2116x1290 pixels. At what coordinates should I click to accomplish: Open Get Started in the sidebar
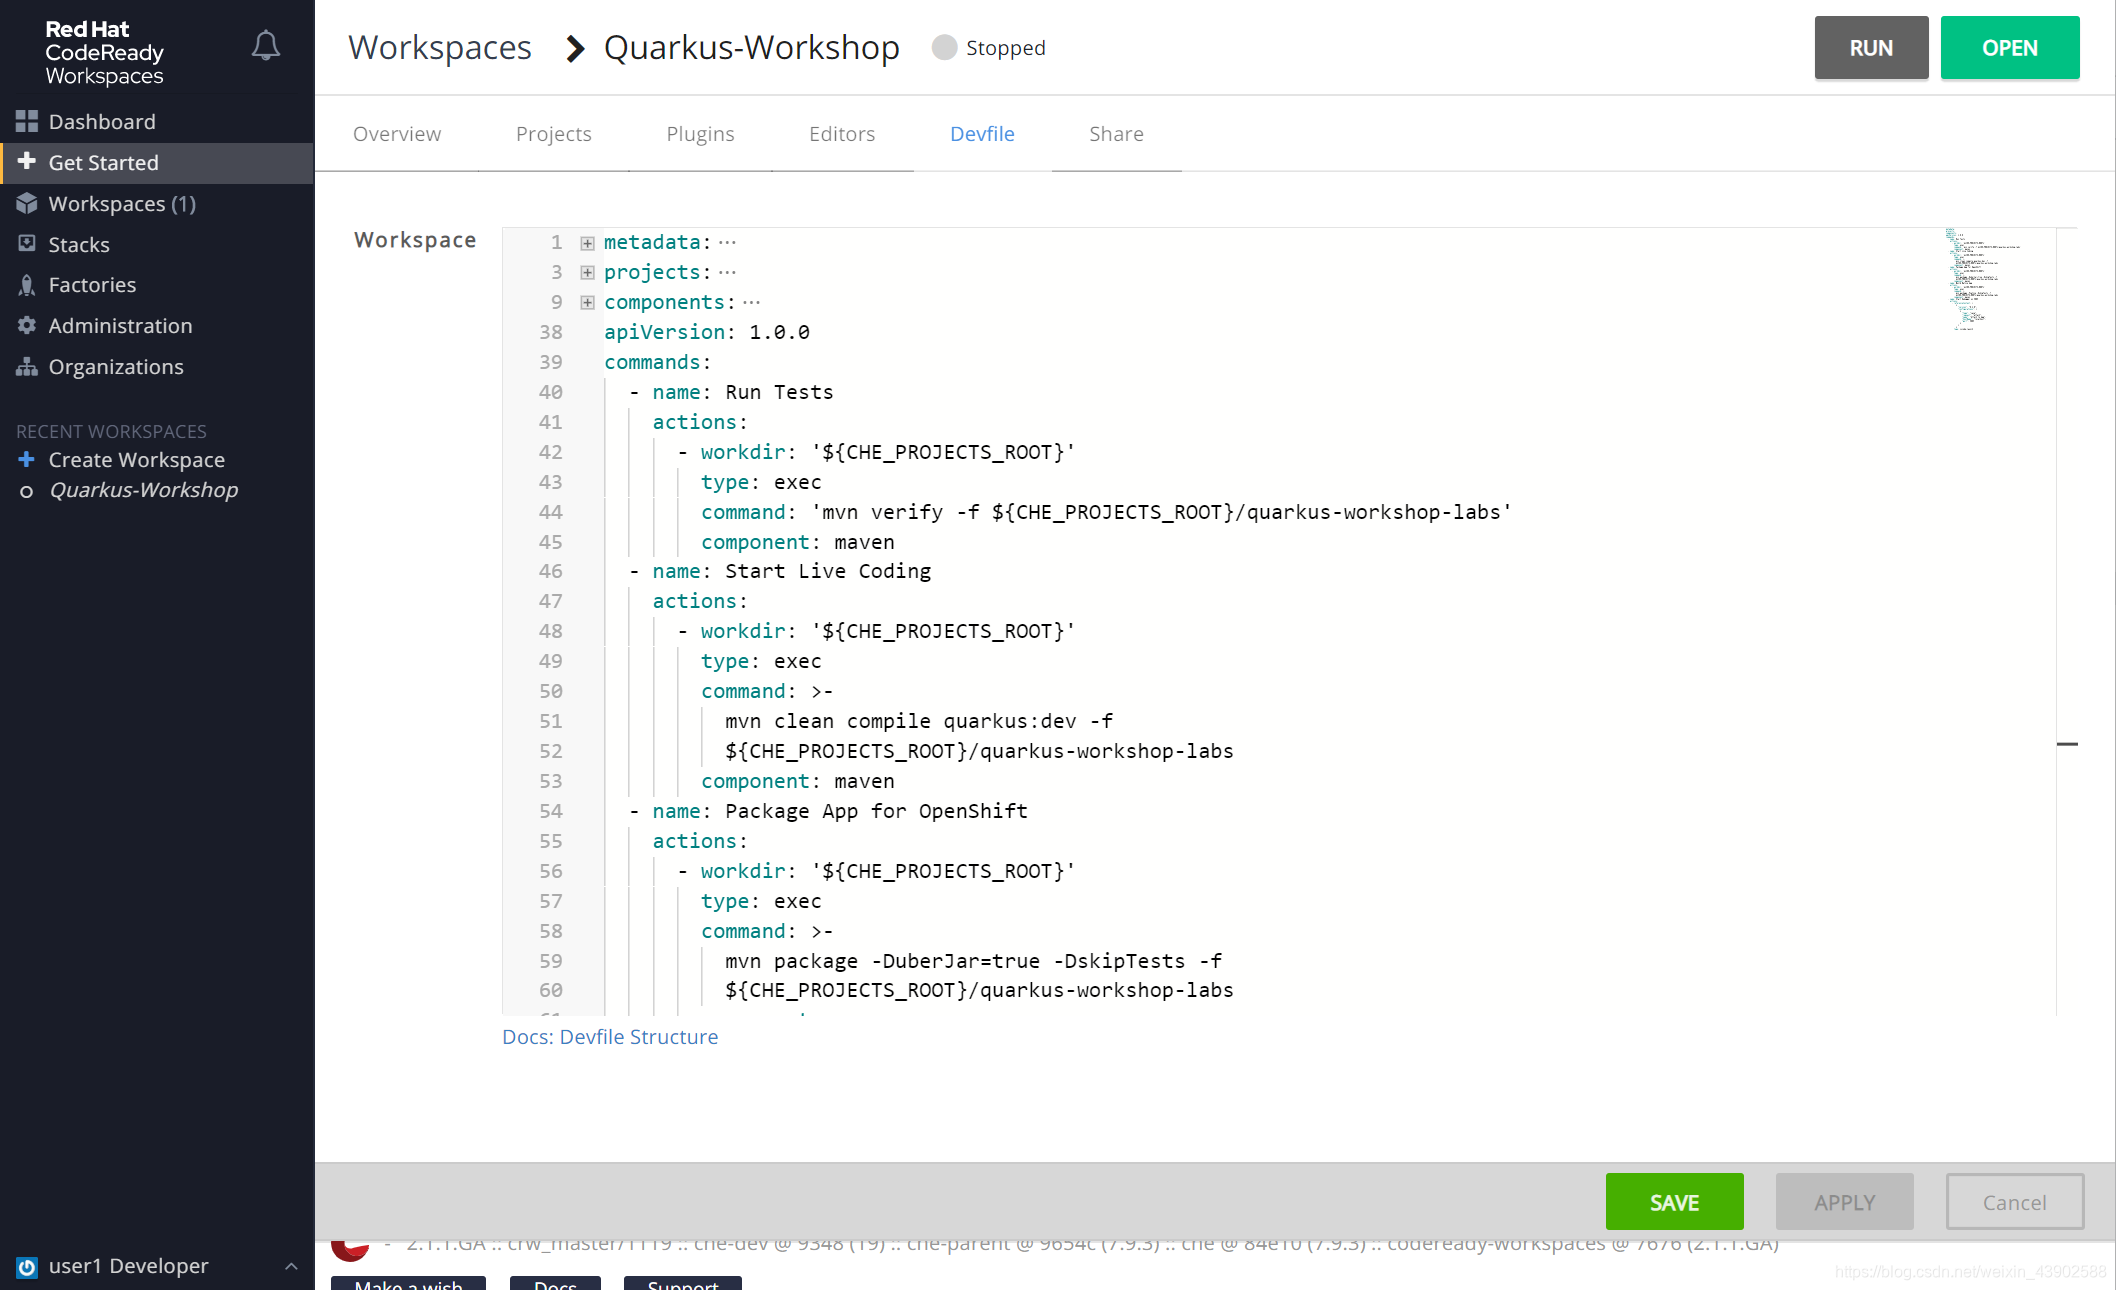(x=157, y=163)
